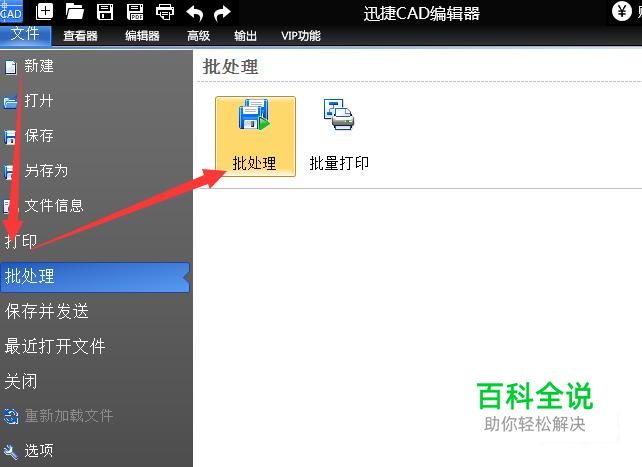642x467 pixels.
Task: Choose 另存为 in the file menu
Action: 46,171
